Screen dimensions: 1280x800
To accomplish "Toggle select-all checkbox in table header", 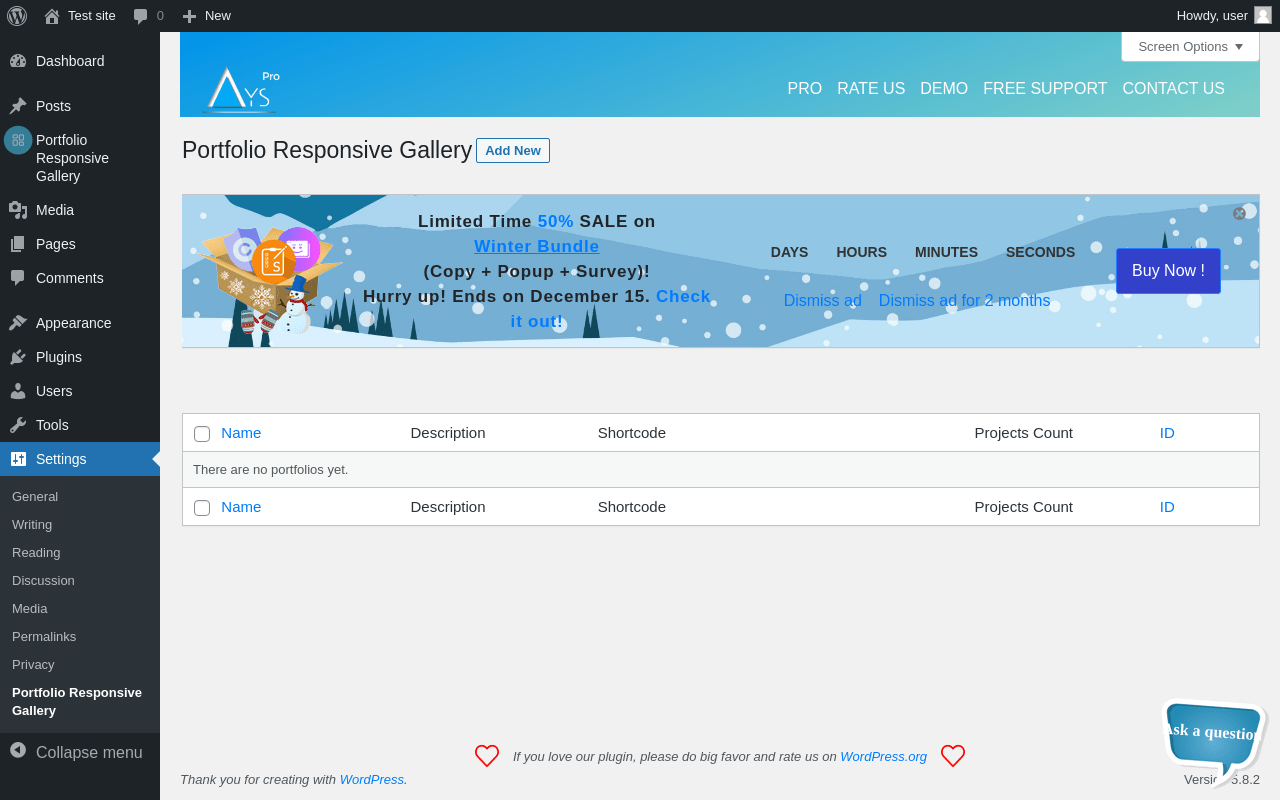I will (x=202, y=434).
